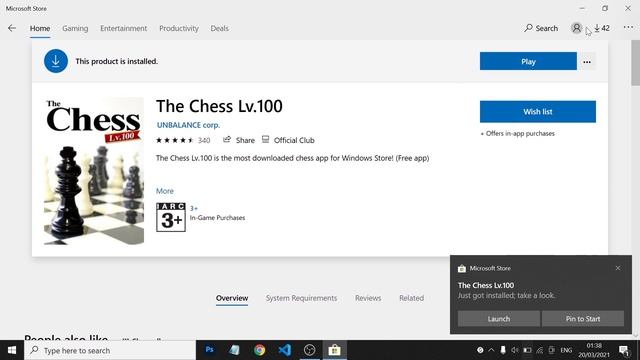This screenshot has height=360, width=640.
Task: Add the game to Wish list
Action: pyautogui.click(x=538, y=111)
